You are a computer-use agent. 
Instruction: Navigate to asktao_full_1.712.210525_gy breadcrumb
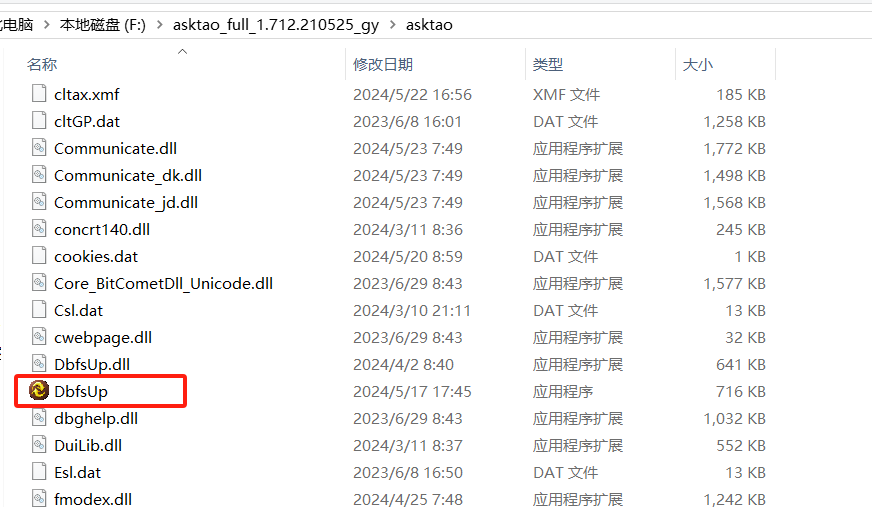tap(276, 25)
